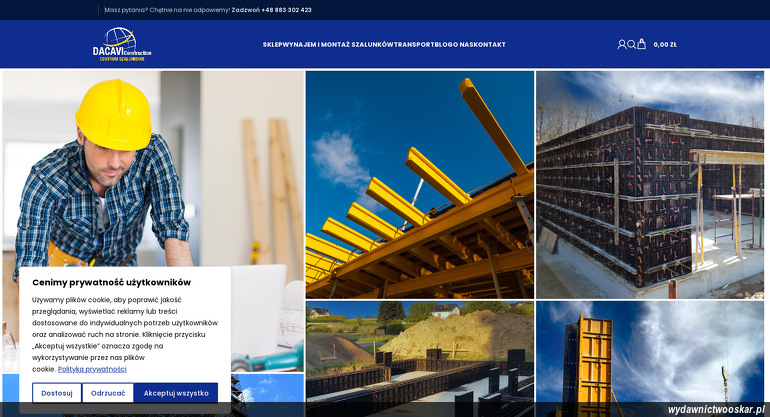
Task: Click the Akceptuj wszystko button
Action: pyautogui.click(x=176, y=393)
